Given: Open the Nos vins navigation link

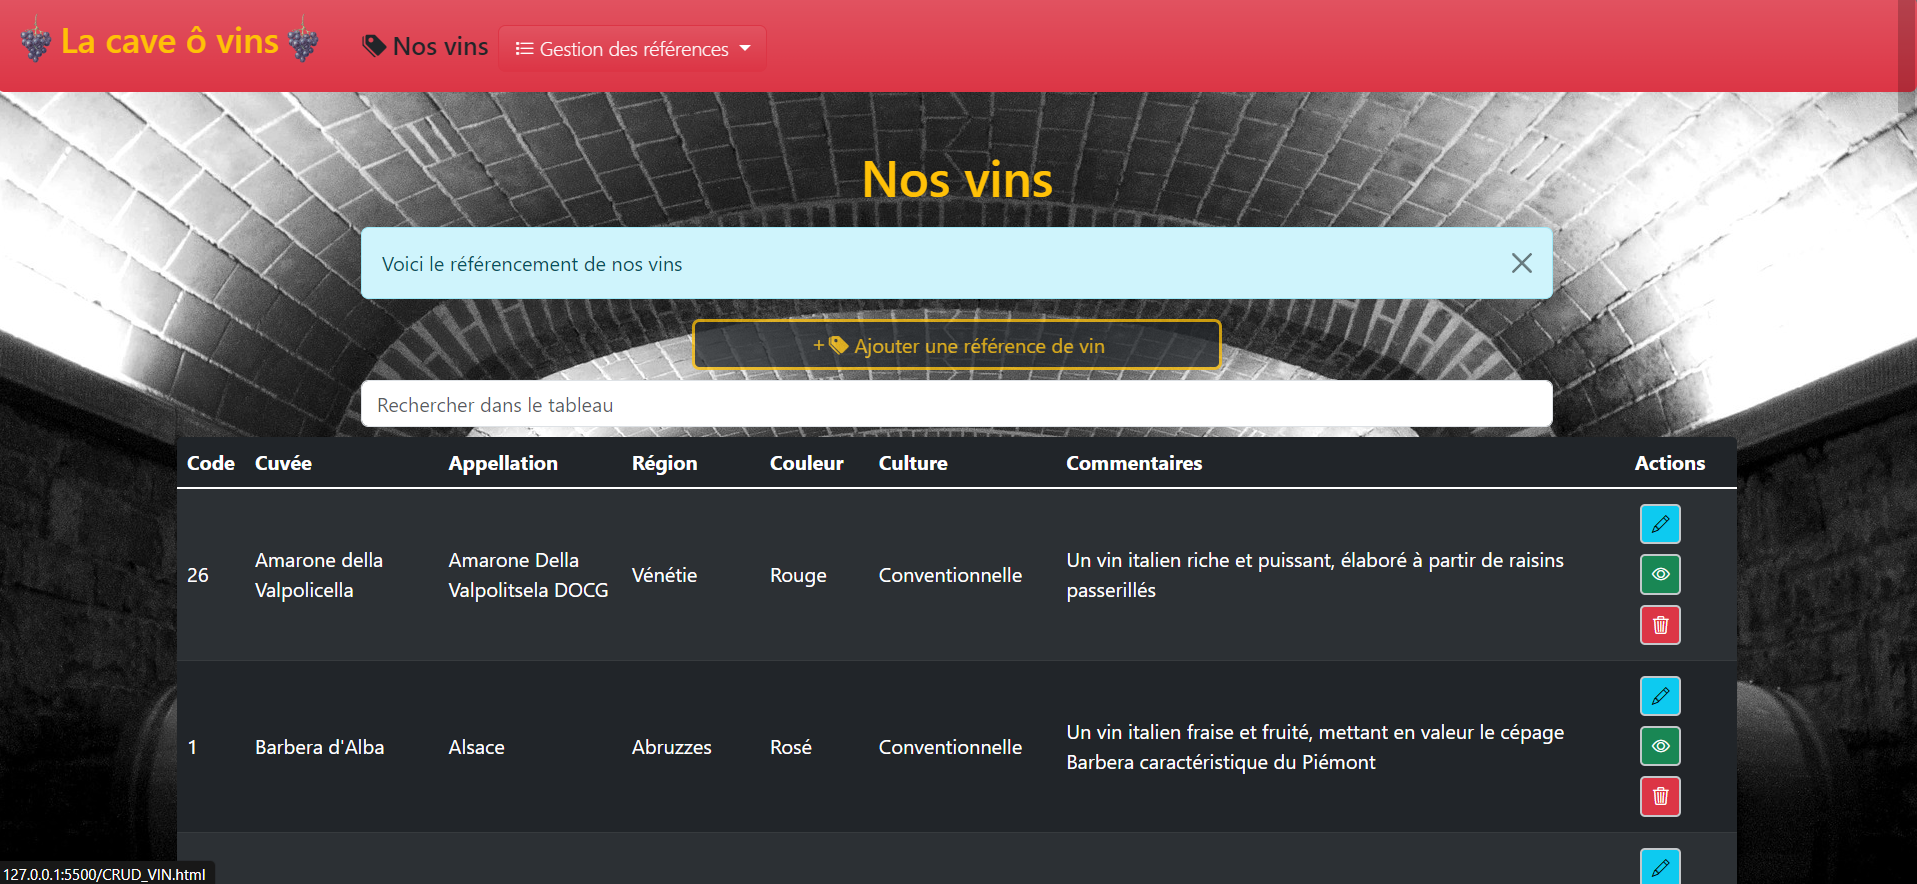Looking at the screenshot, I should click(x=426, y=47).
